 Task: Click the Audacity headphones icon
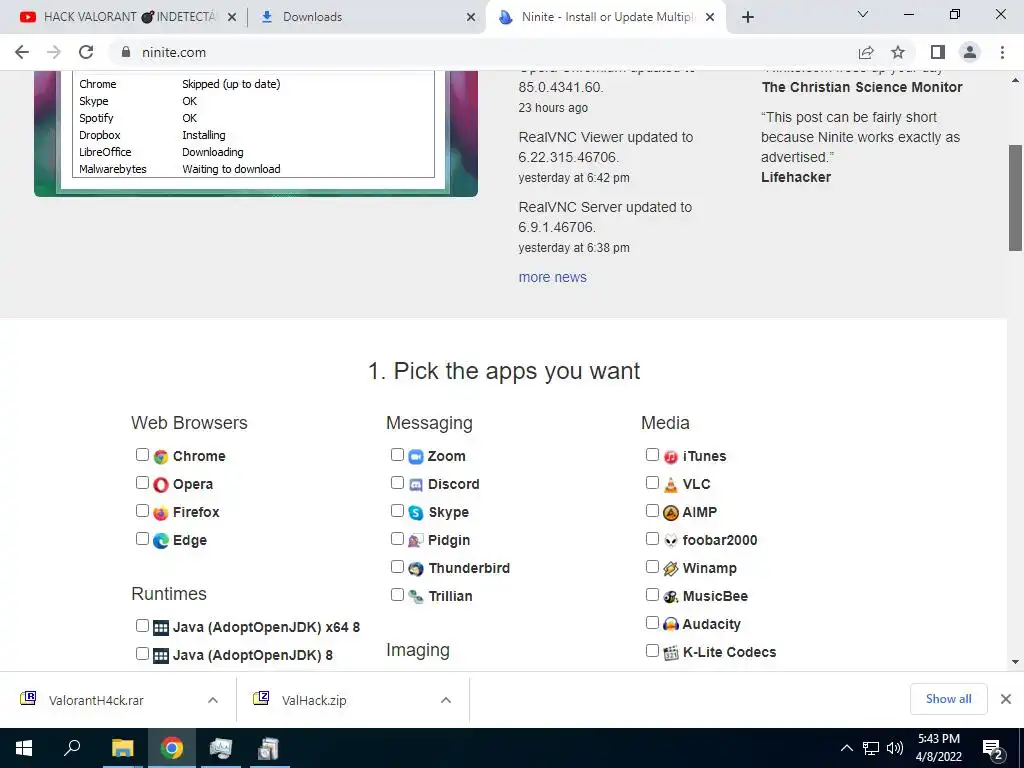[x=671, y=624]
